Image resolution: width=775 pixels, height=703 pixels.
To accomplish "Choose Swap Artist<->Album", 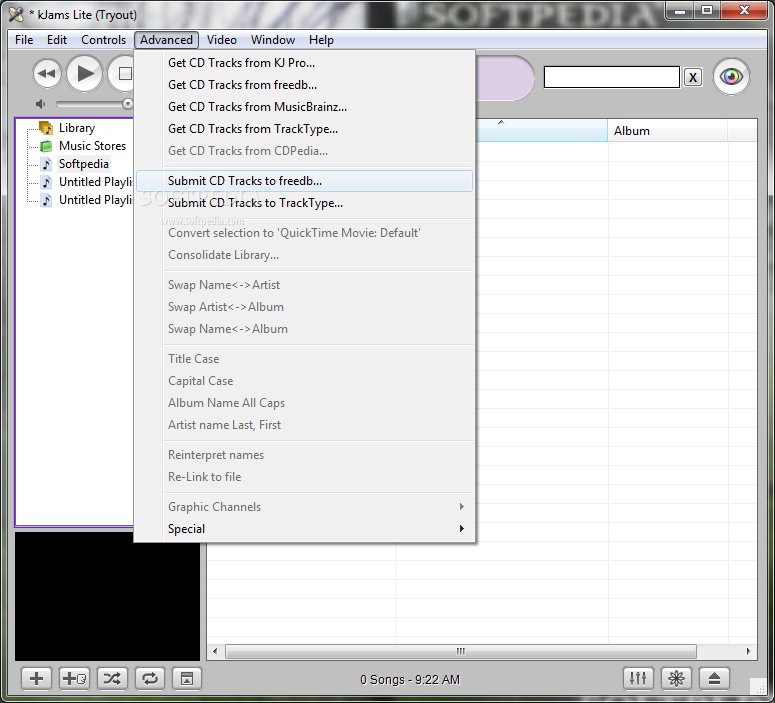I will click(304, 307).
